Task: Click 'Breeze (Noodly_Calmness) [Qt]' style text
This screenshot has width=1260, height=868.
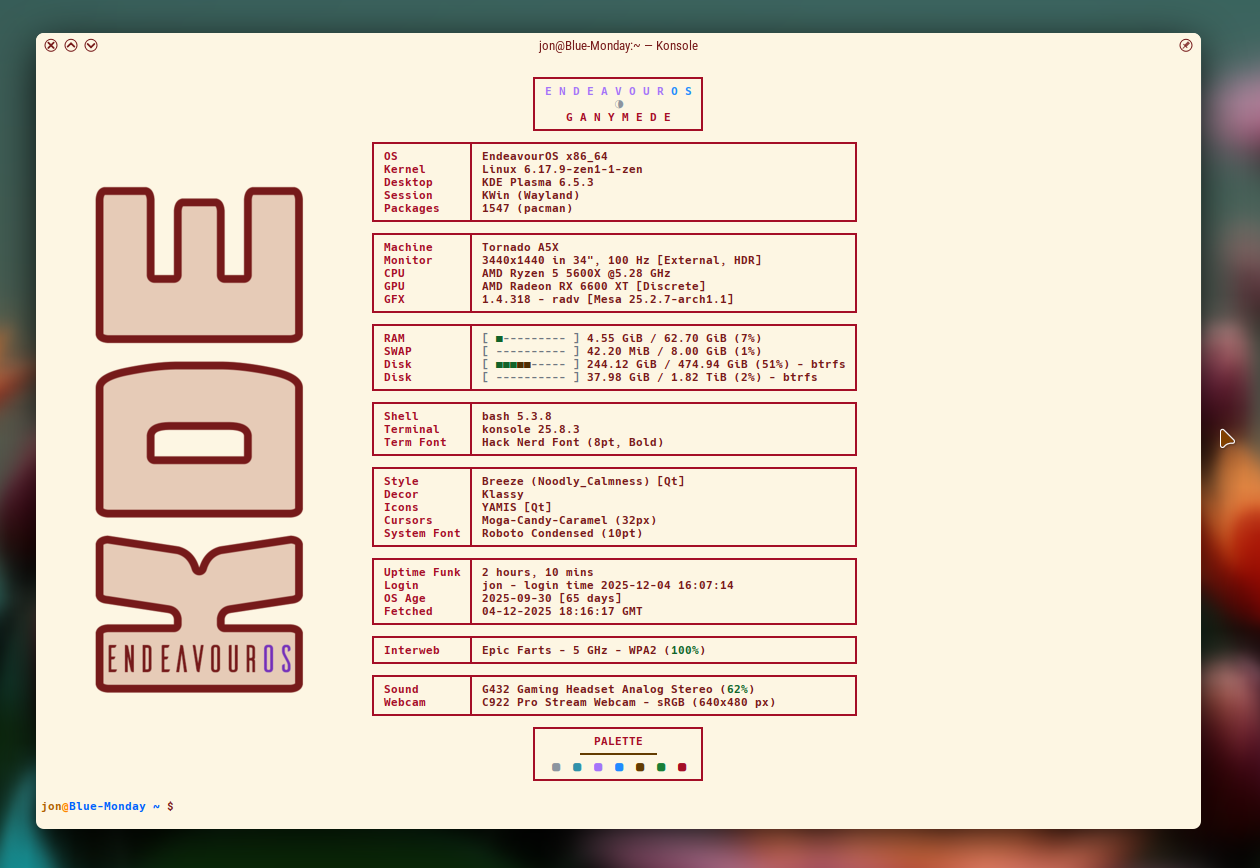Action: coord(583,482)
